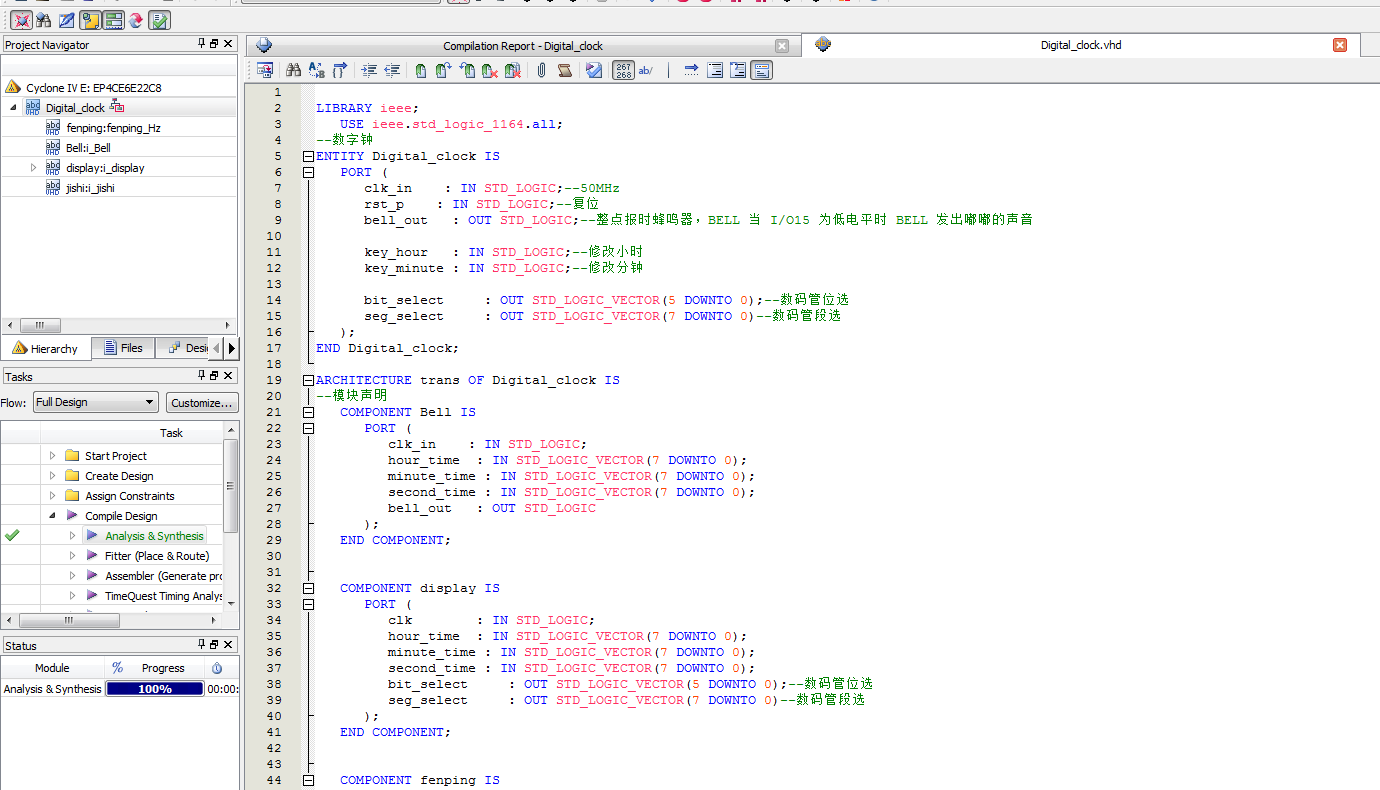Collapse the Compile Design task group

[x=52, y=516]
